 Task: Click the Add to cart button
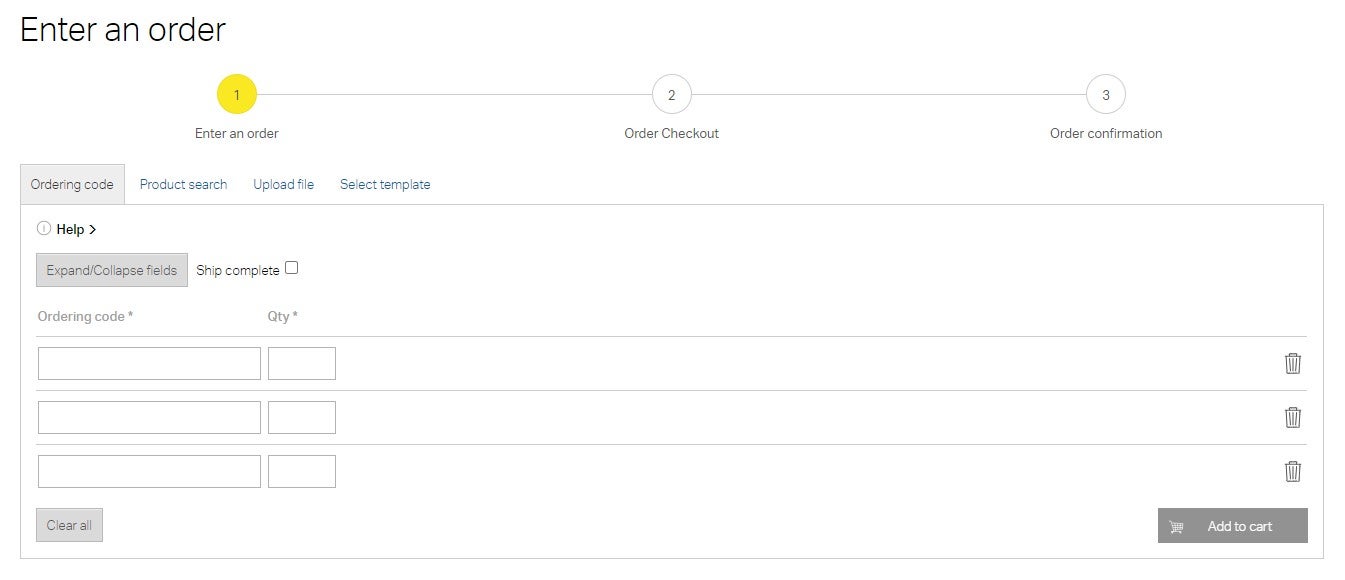tap(1232, 526)
